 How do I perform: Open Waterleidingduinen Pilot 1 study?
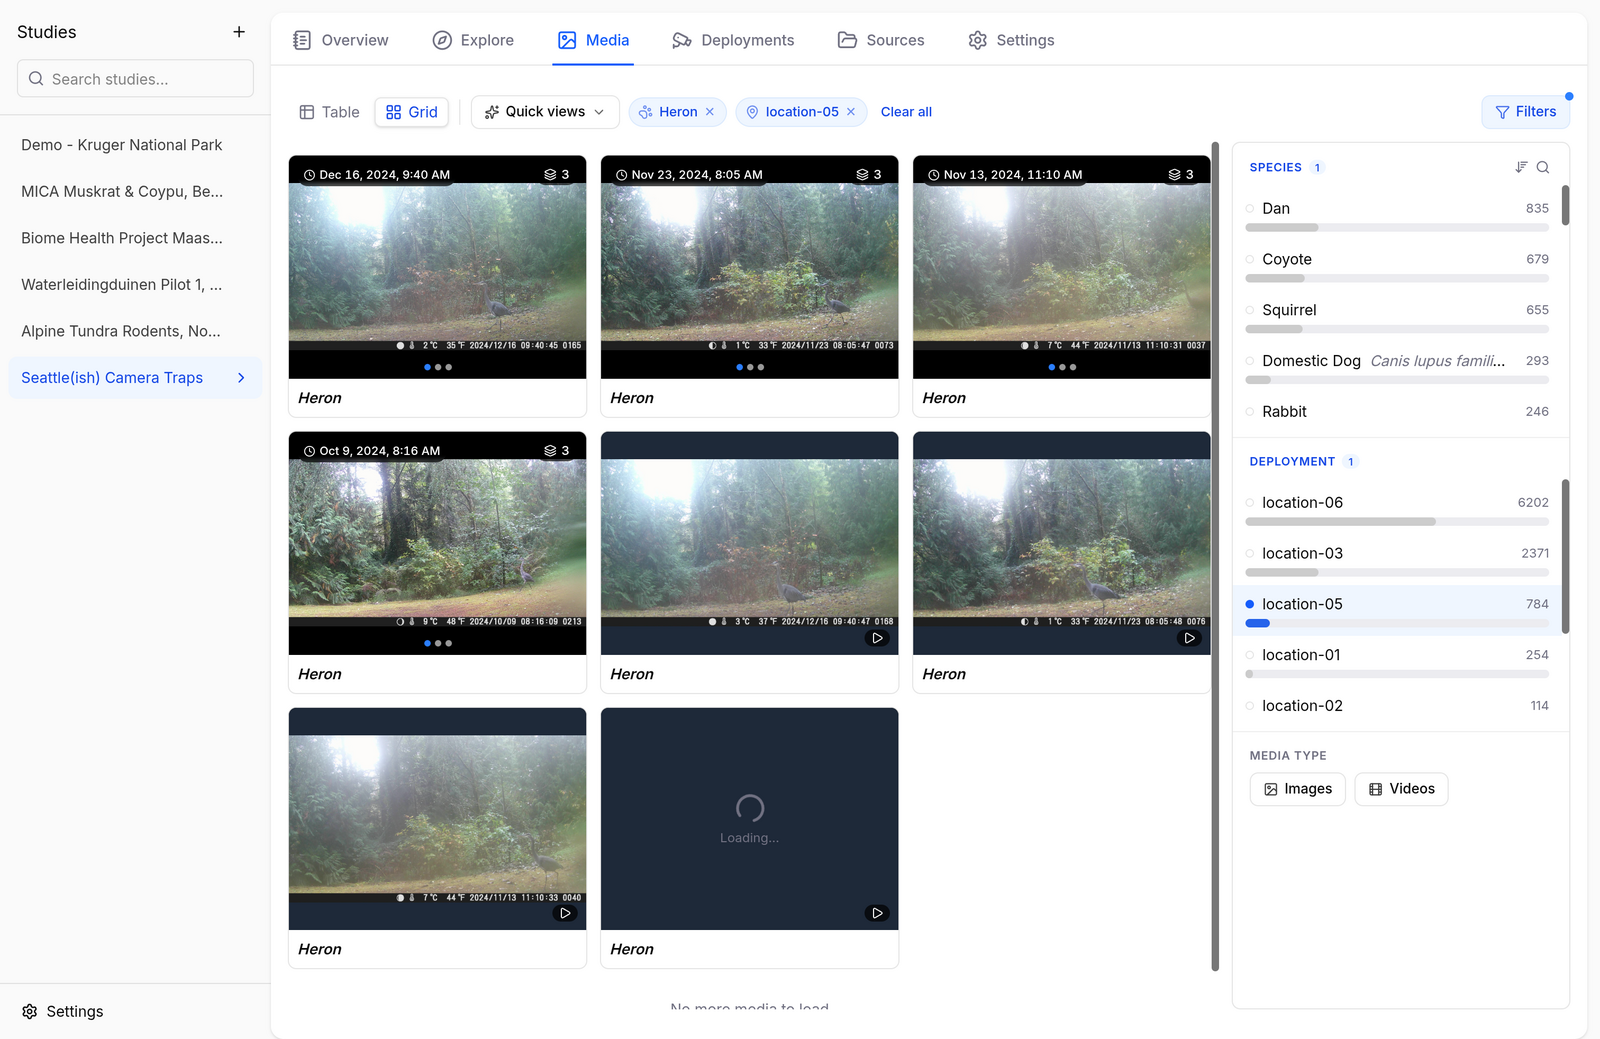coord(135,284)
